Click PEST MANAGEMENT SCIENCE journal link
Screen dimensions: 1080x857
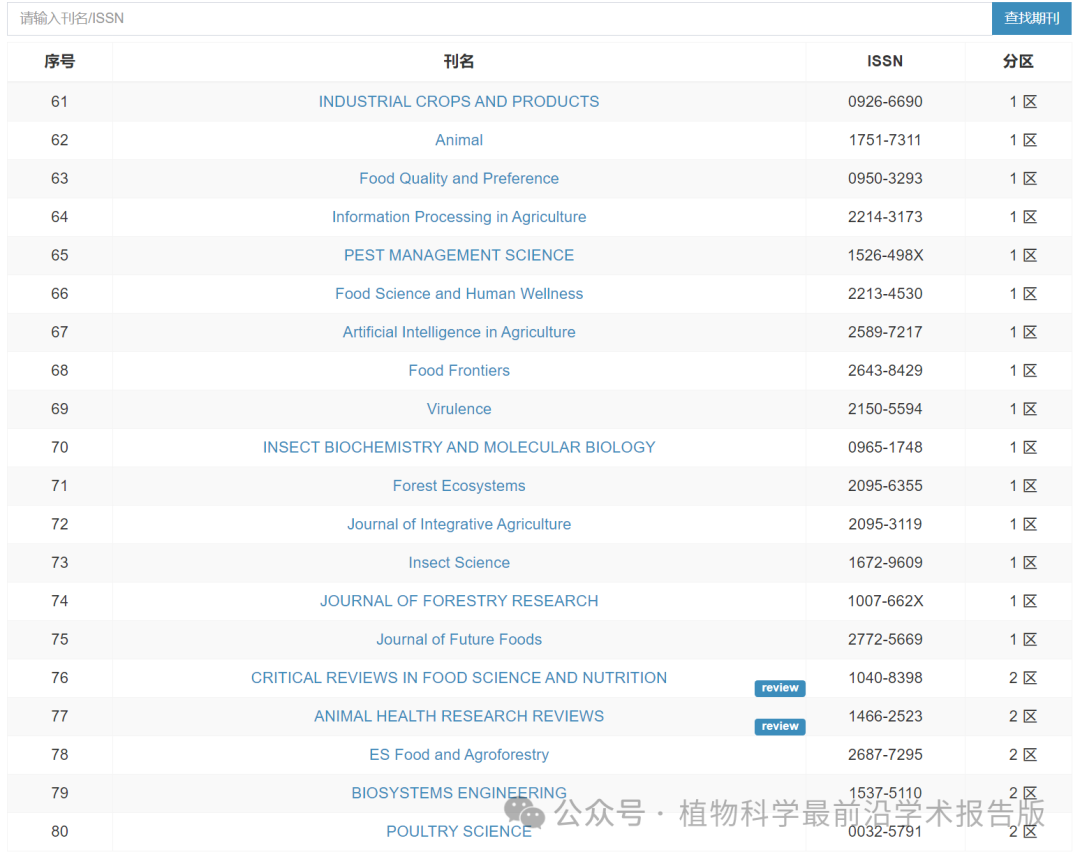point(459,255)
